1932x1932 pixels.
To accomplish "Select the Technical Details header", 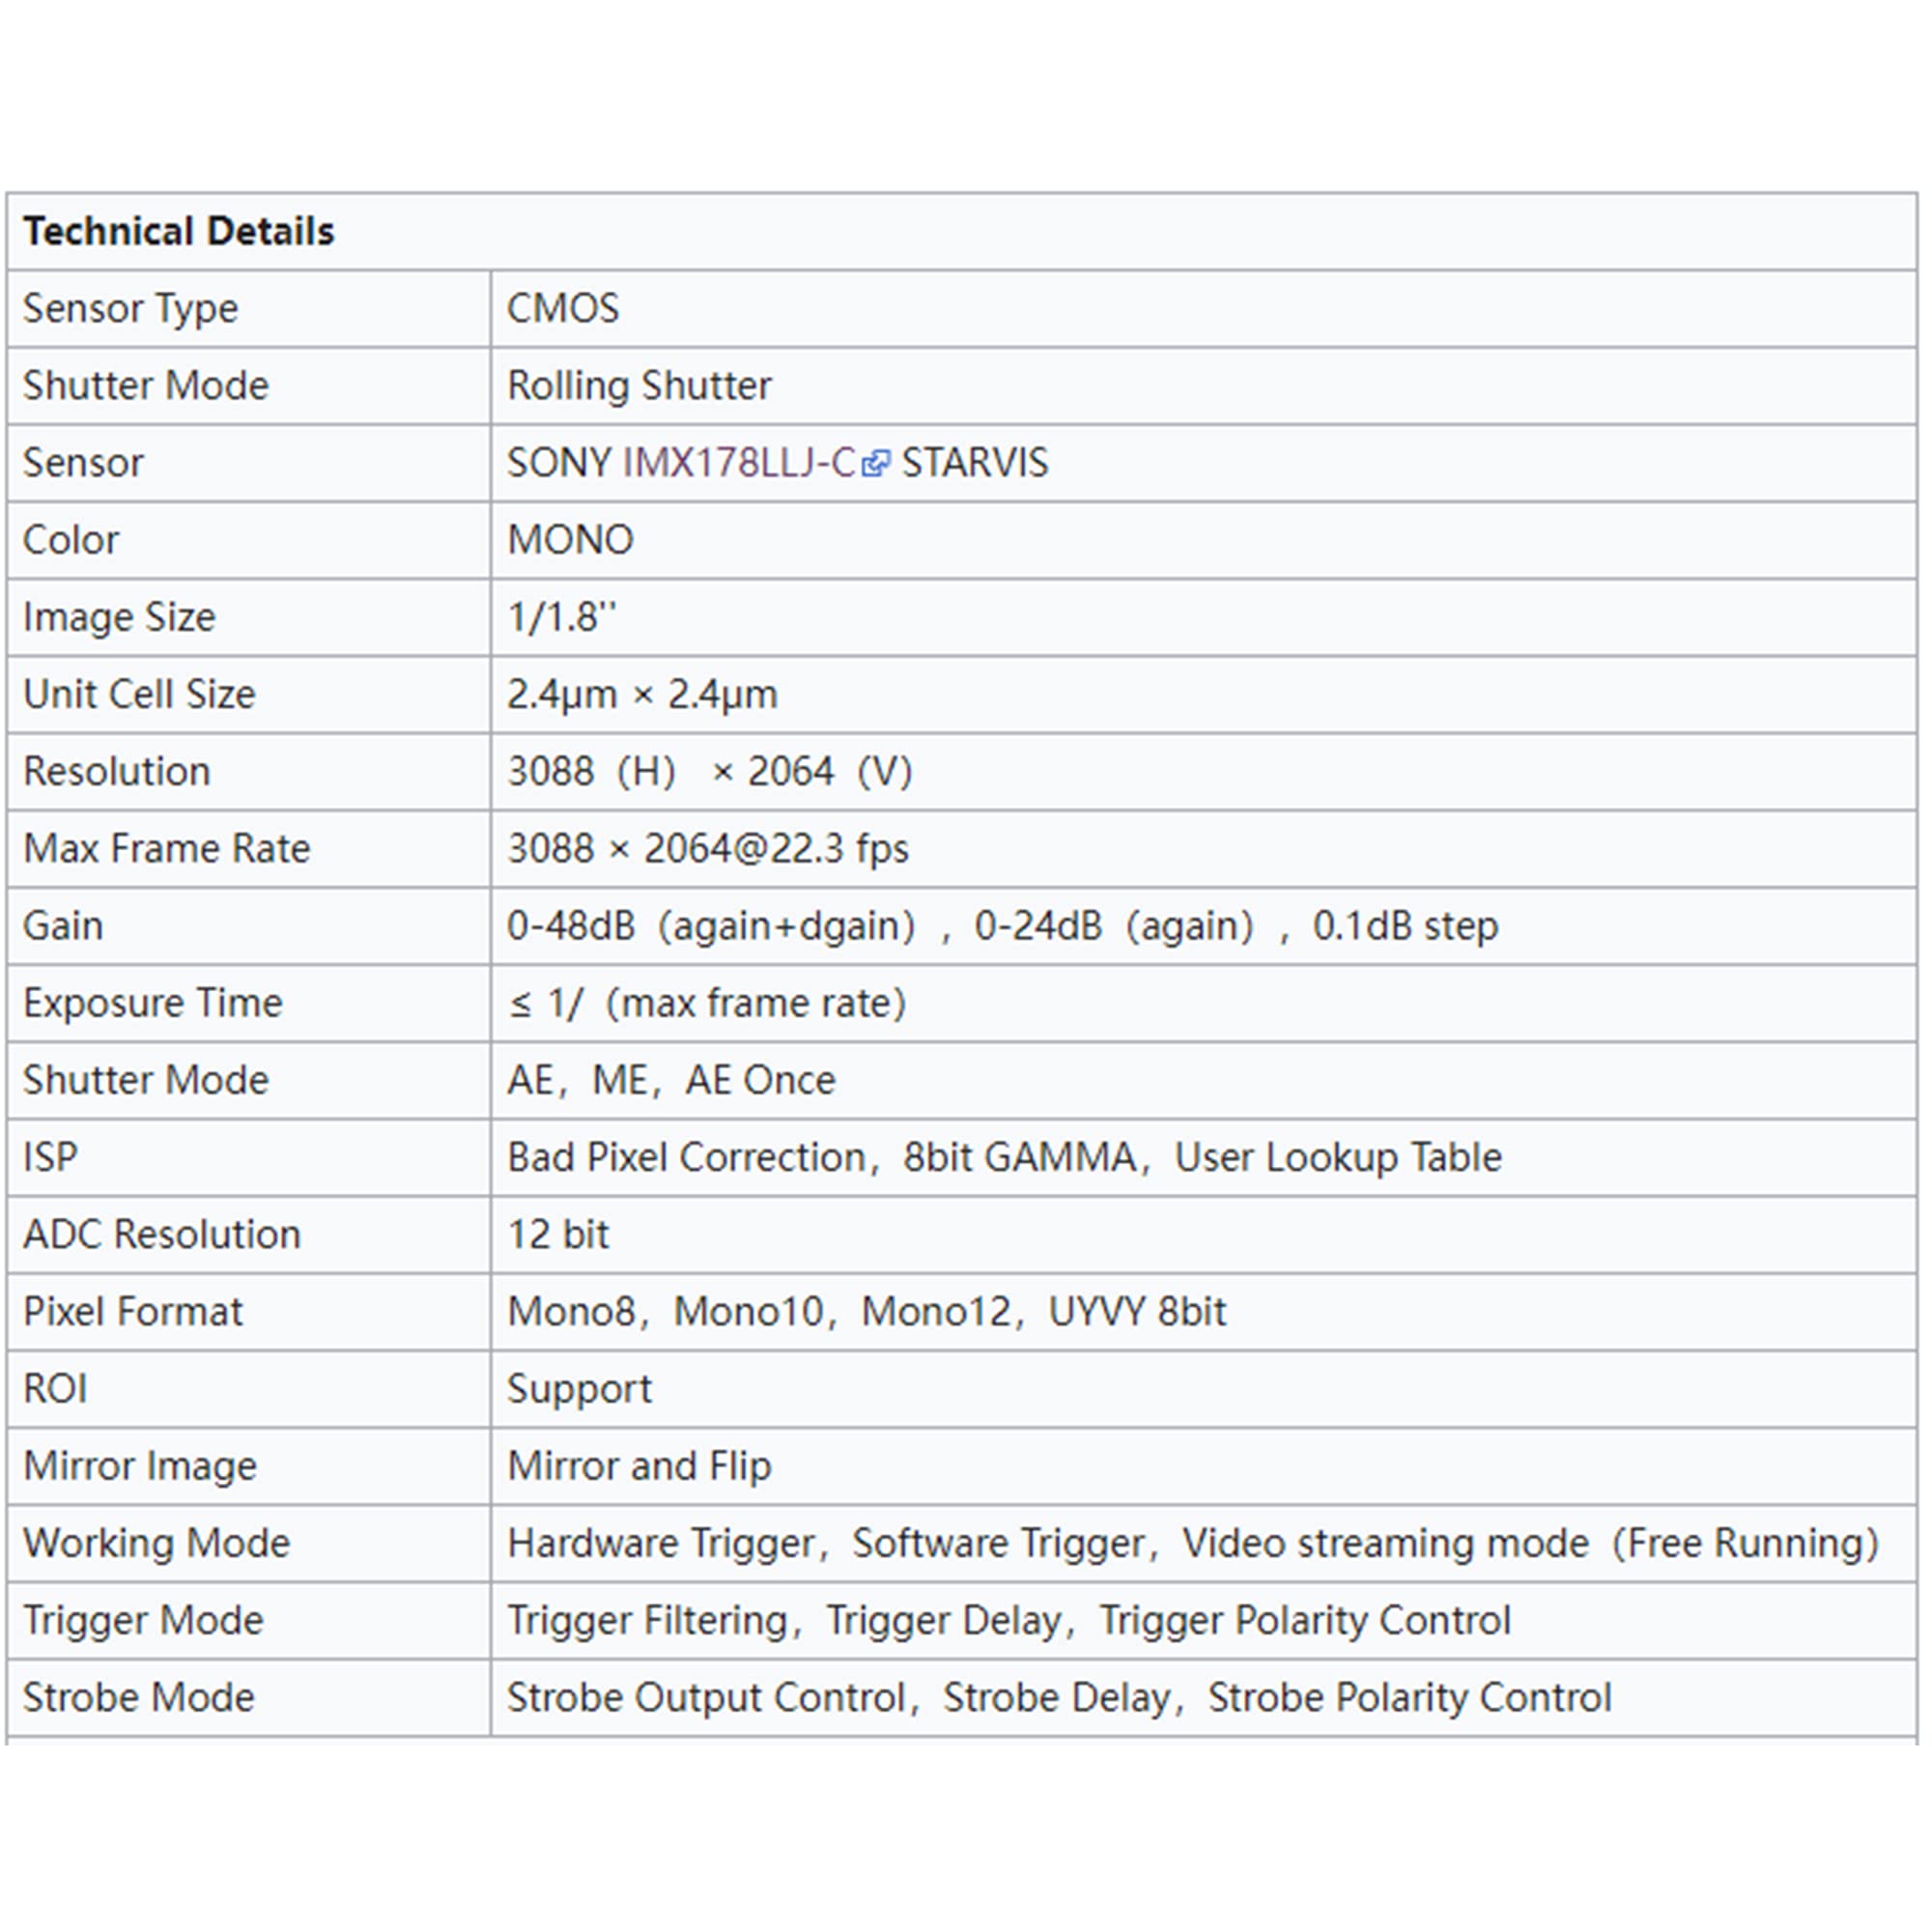I will [x=179, y=232].
